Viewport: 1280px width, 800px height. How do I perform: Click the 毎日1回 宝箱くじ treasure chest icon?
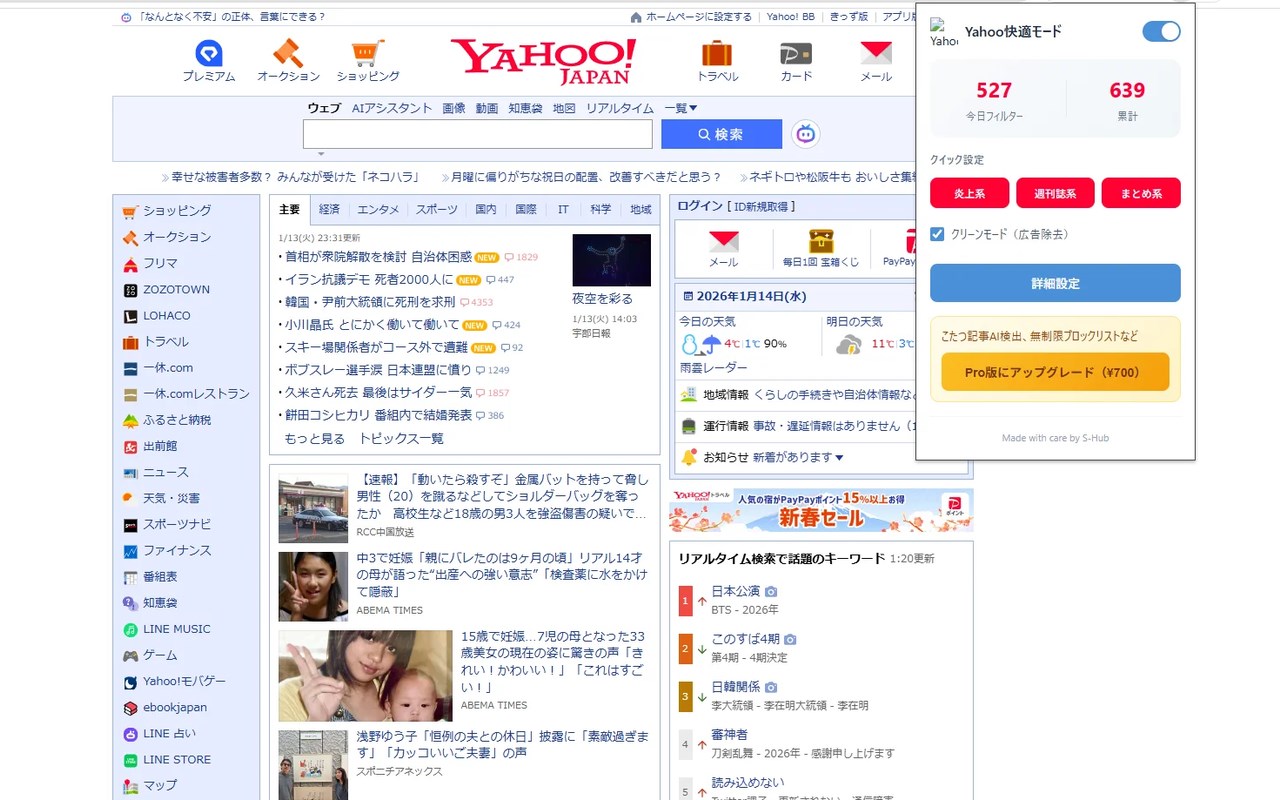[821, 241]
